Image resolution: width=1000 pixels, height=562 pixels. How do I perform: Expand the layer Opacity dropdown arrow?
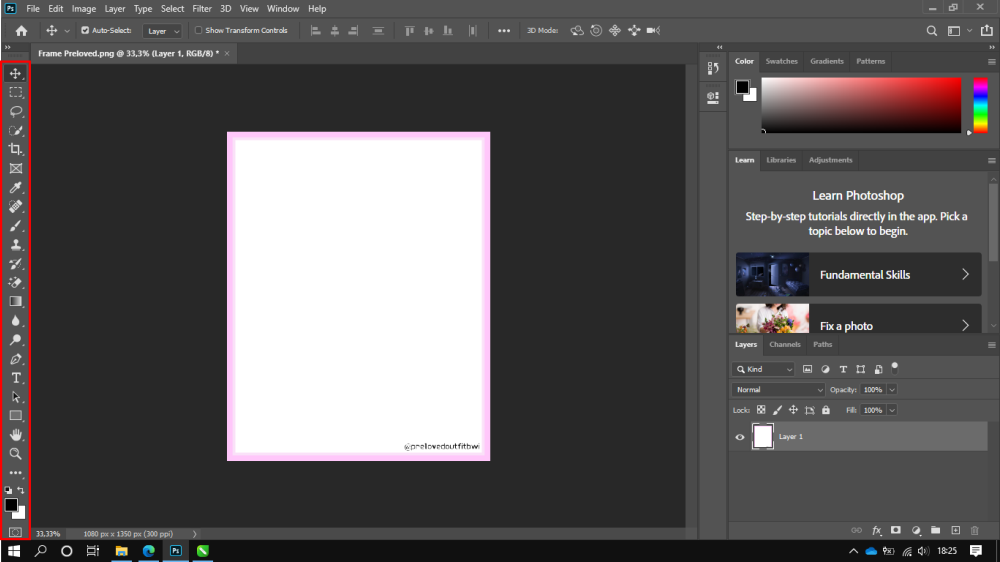(x=892, y=389)
